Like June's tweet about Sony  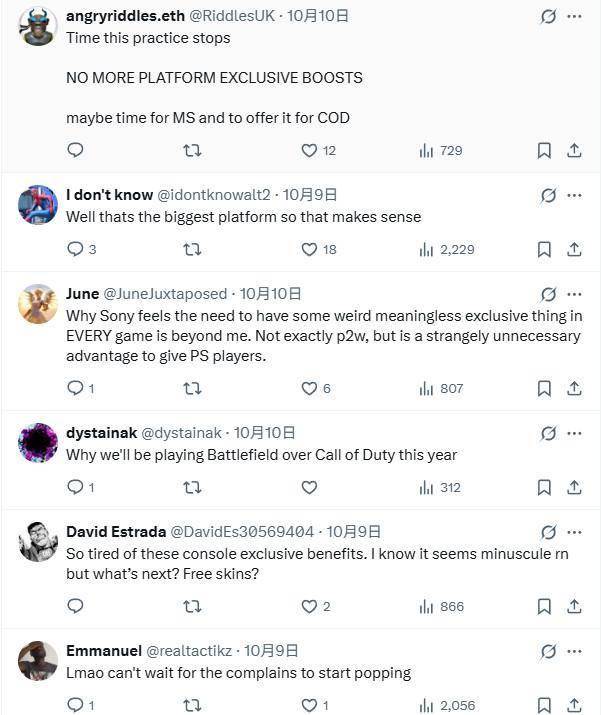click(310, 388)
